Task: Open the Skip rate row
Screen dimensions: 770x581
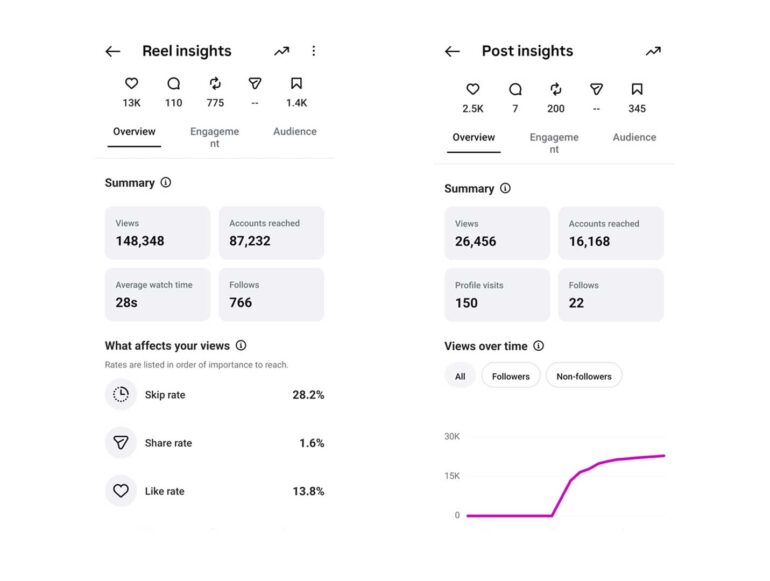Action: coord(215,394)
